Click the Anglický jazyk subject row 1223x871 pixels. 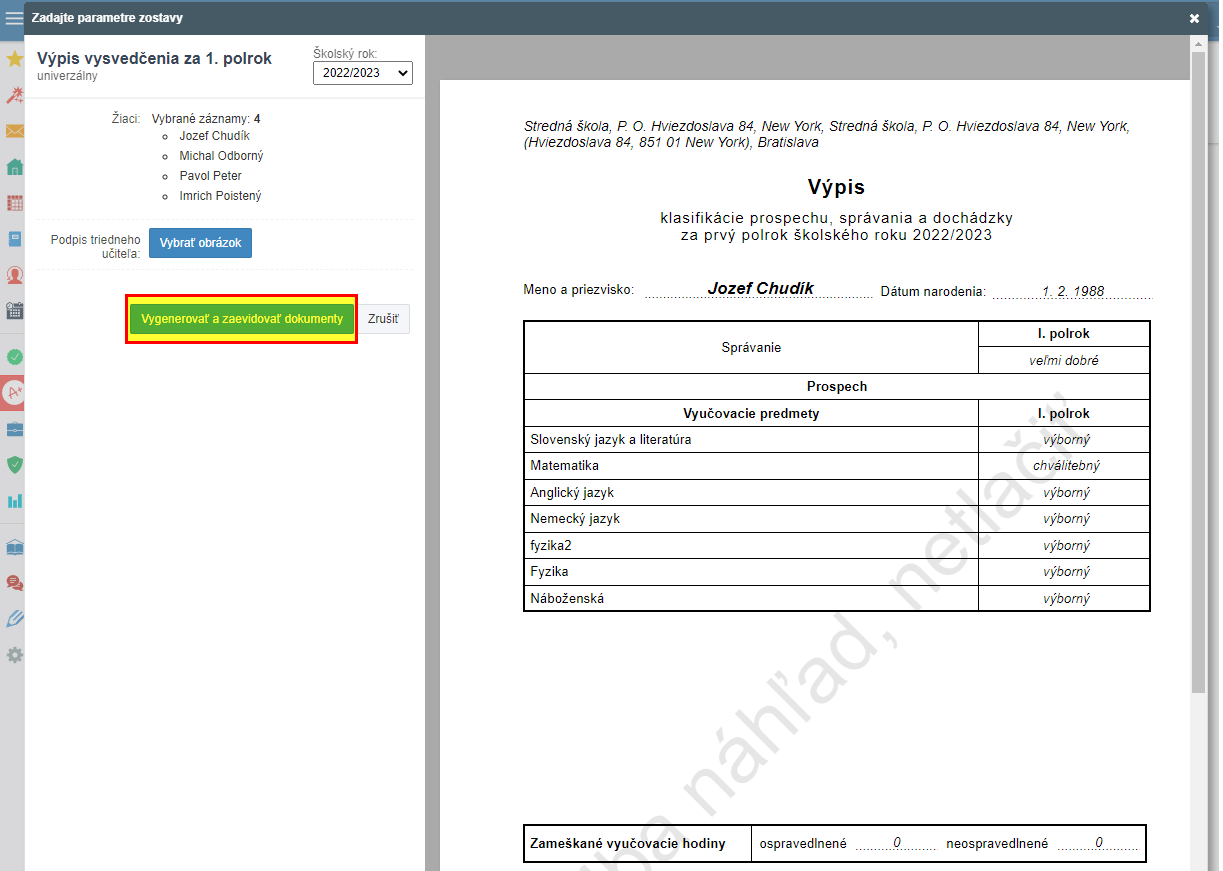(837, 493)
